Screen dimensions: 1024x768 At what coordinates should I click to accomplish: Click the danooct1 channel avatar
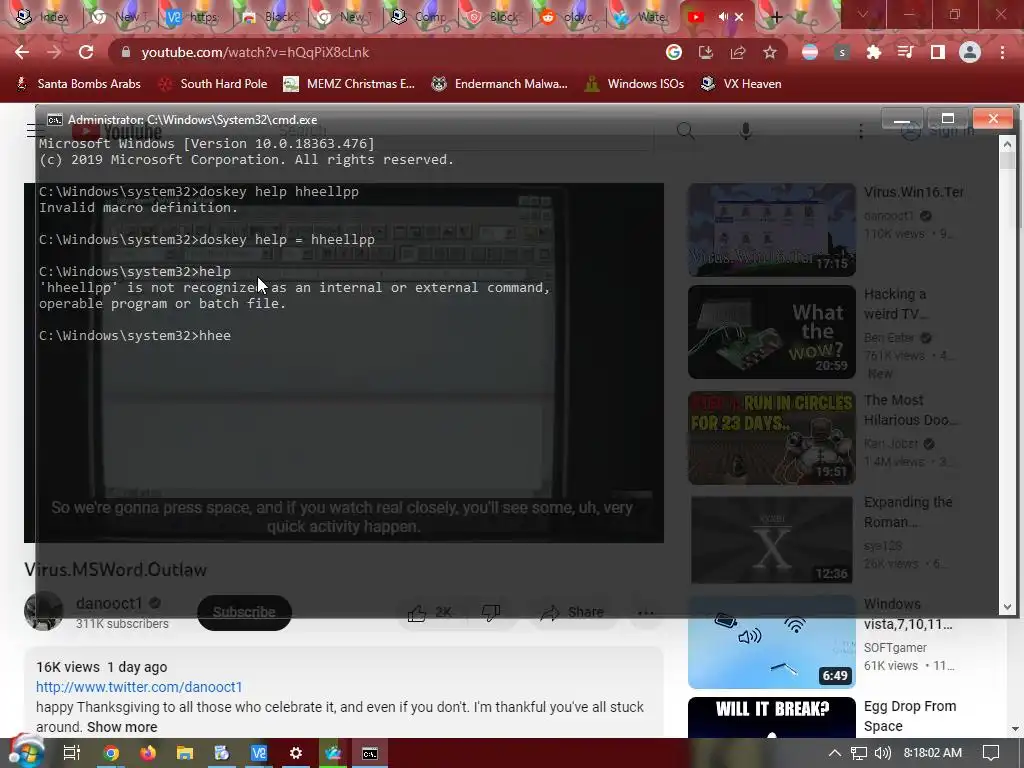tap(44, 611)
